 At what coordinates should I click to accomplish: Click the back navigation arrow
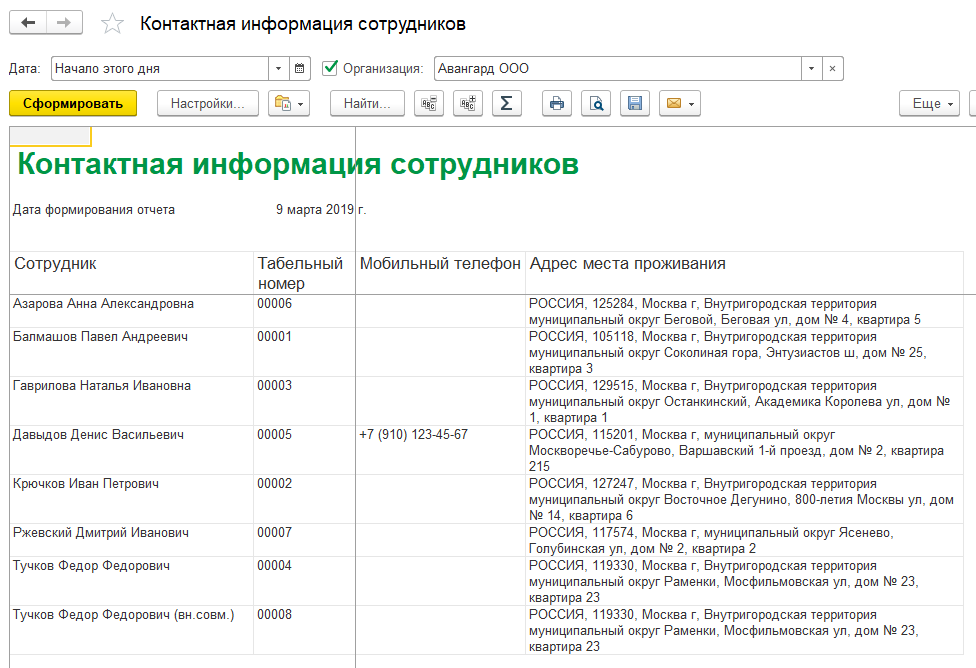pyautogui.click(x=28, y=23)
